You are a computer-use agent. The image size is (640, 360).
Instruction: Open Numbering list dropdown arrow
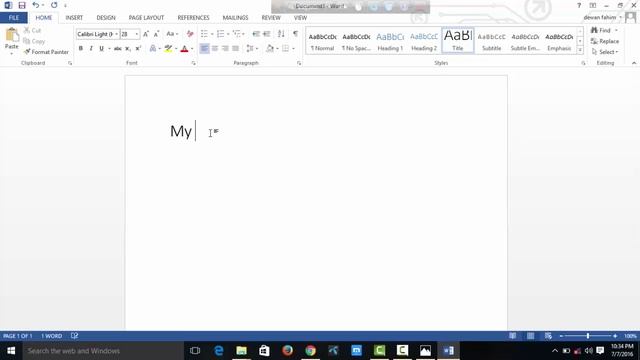tap(228, 34)
